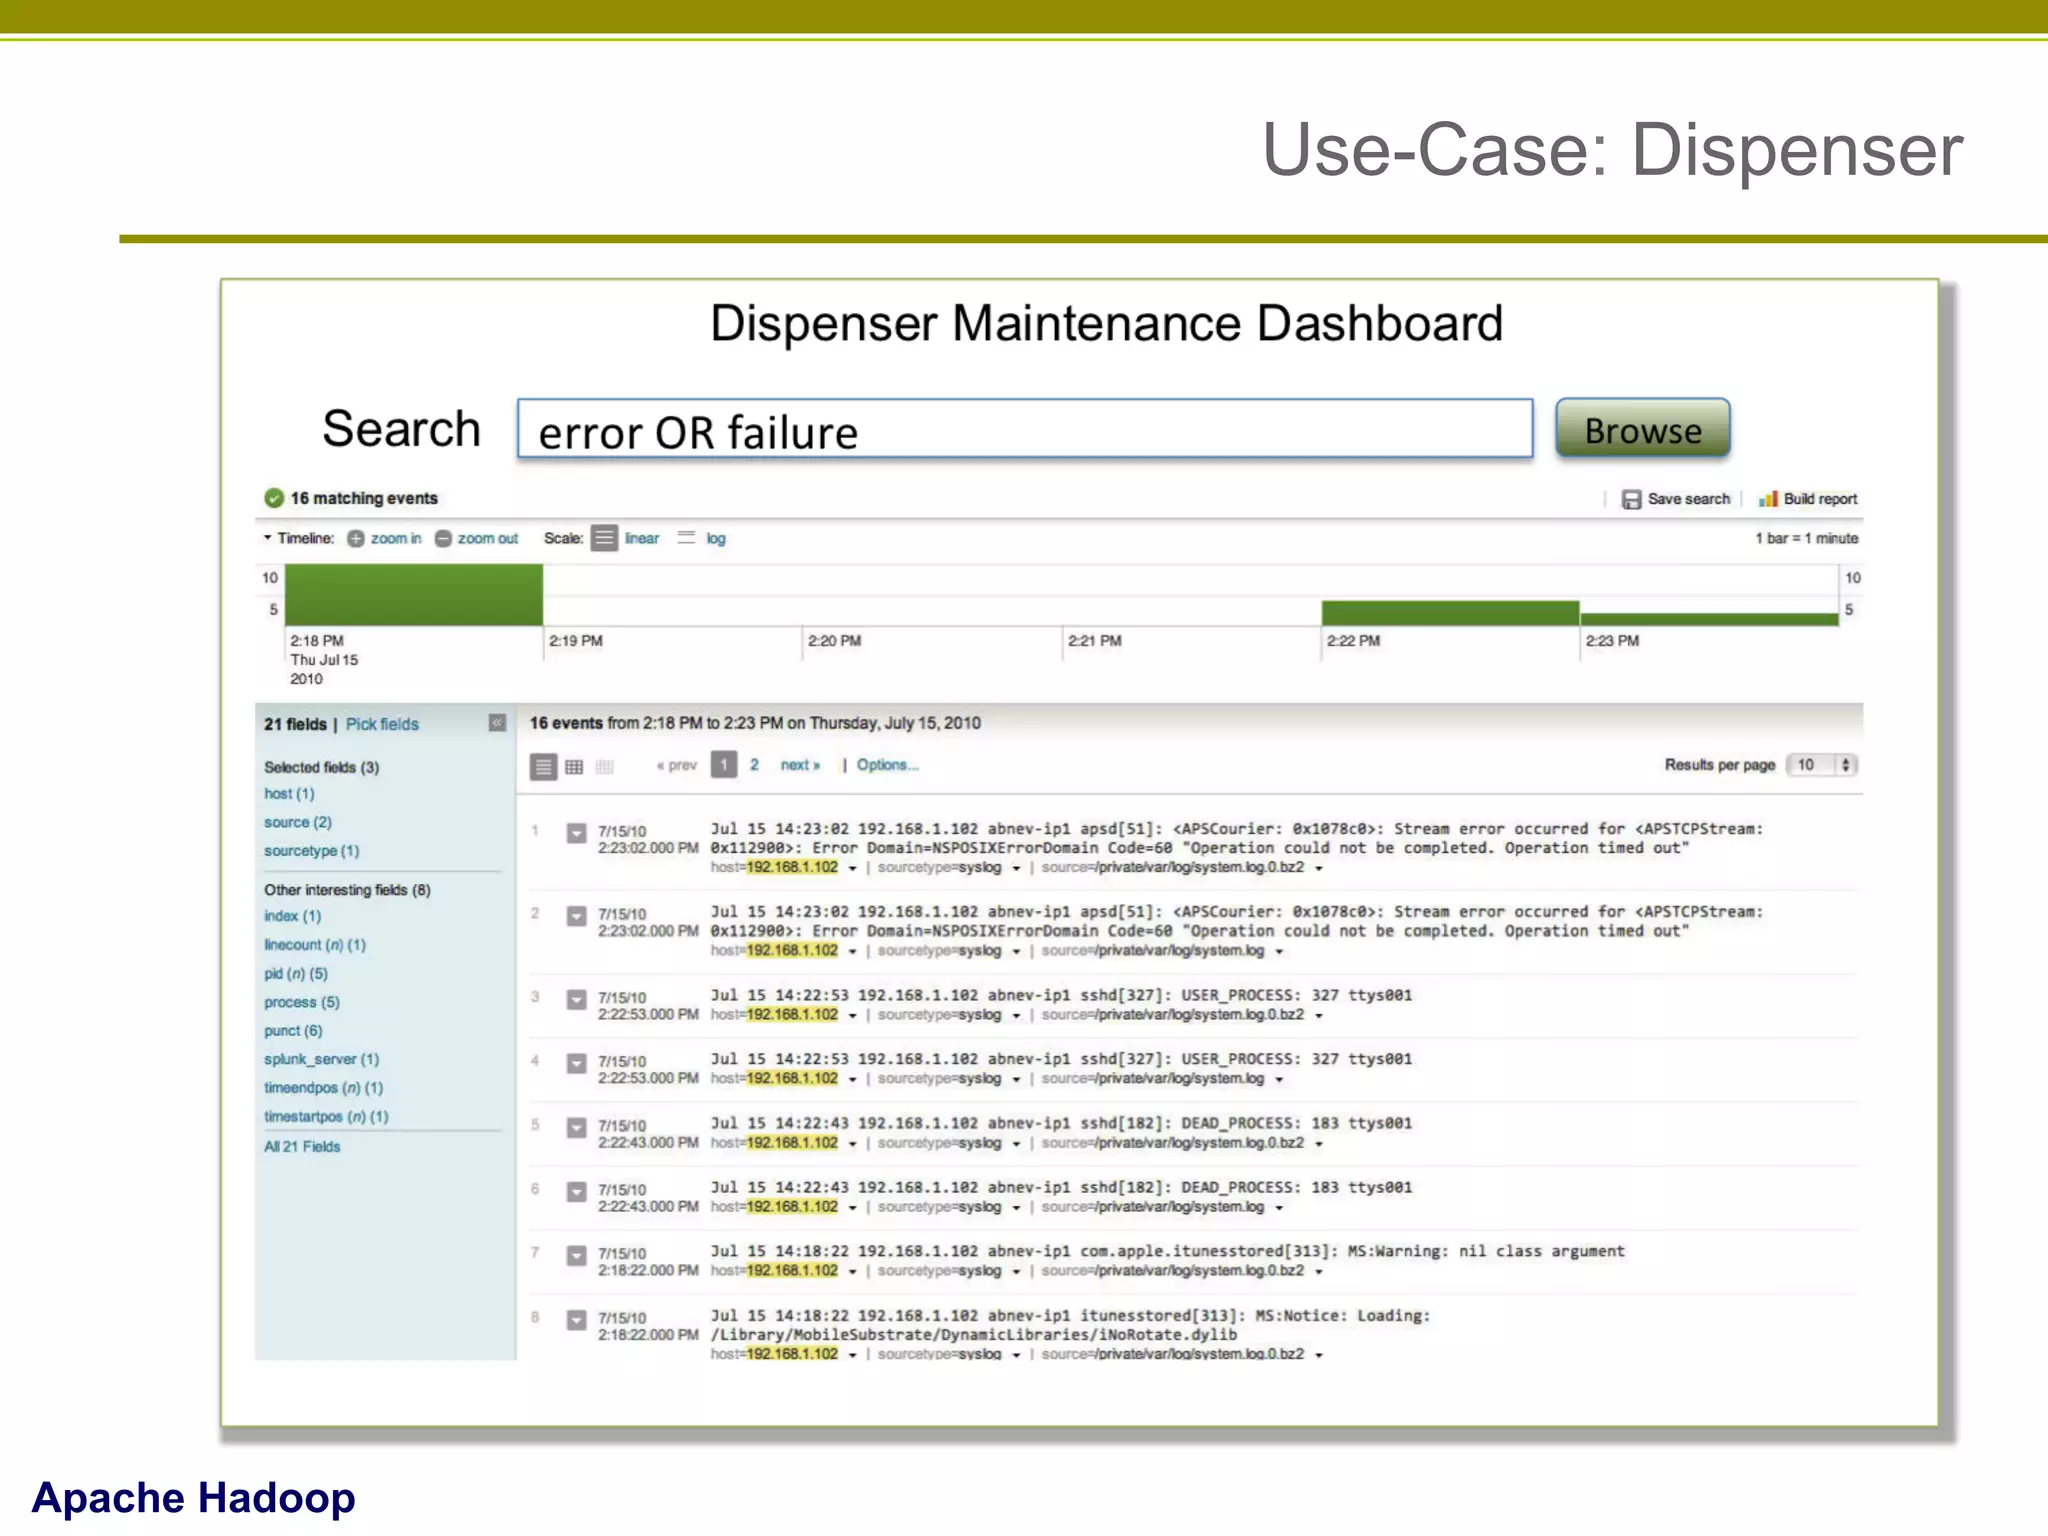
Task: Click the 2:22 PM timeline bar
Action: tap(1450, 613)
